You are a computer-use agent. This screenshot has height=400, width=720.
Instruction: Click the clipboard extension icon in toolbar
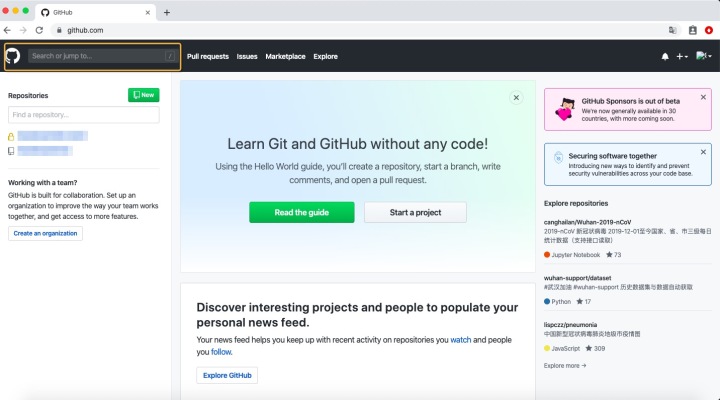coord(692,30)
